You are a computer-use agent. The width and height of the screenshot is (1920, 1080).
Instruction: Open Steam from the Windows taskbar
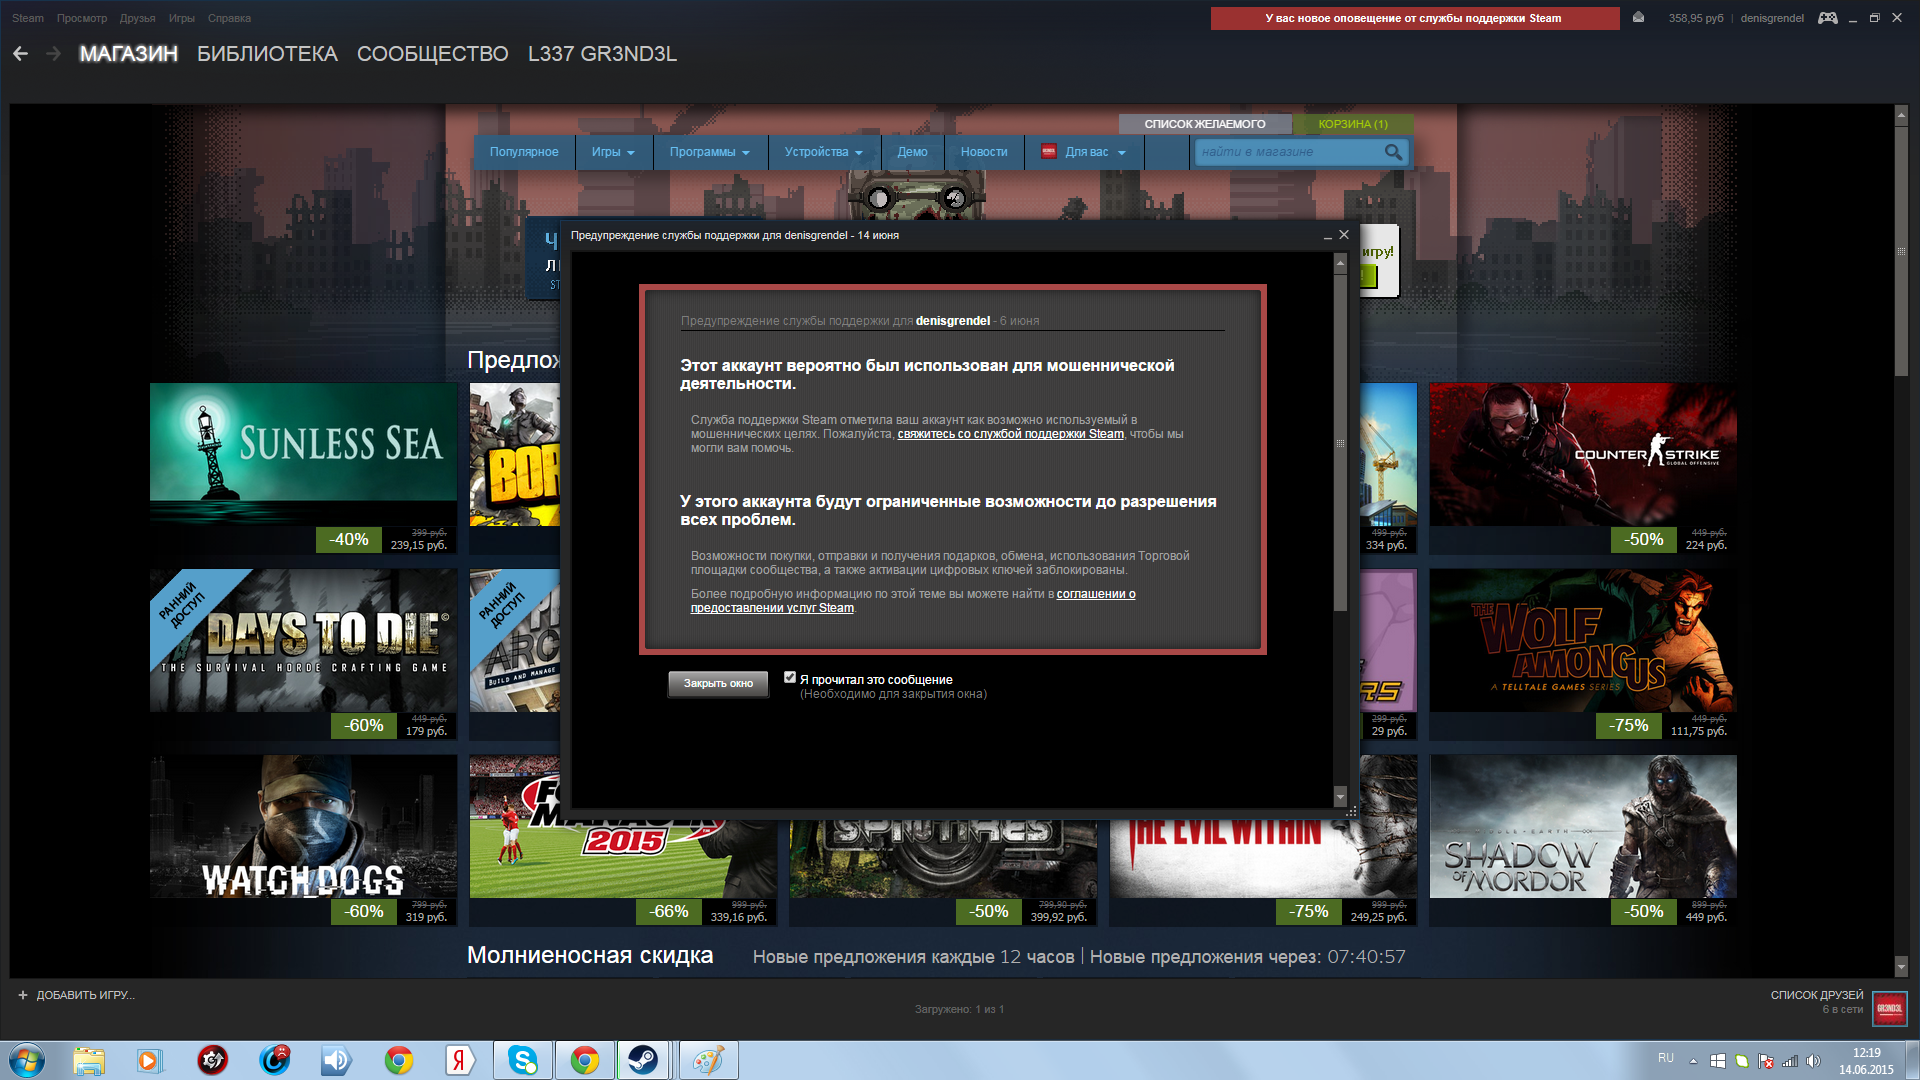(642, 1060)
